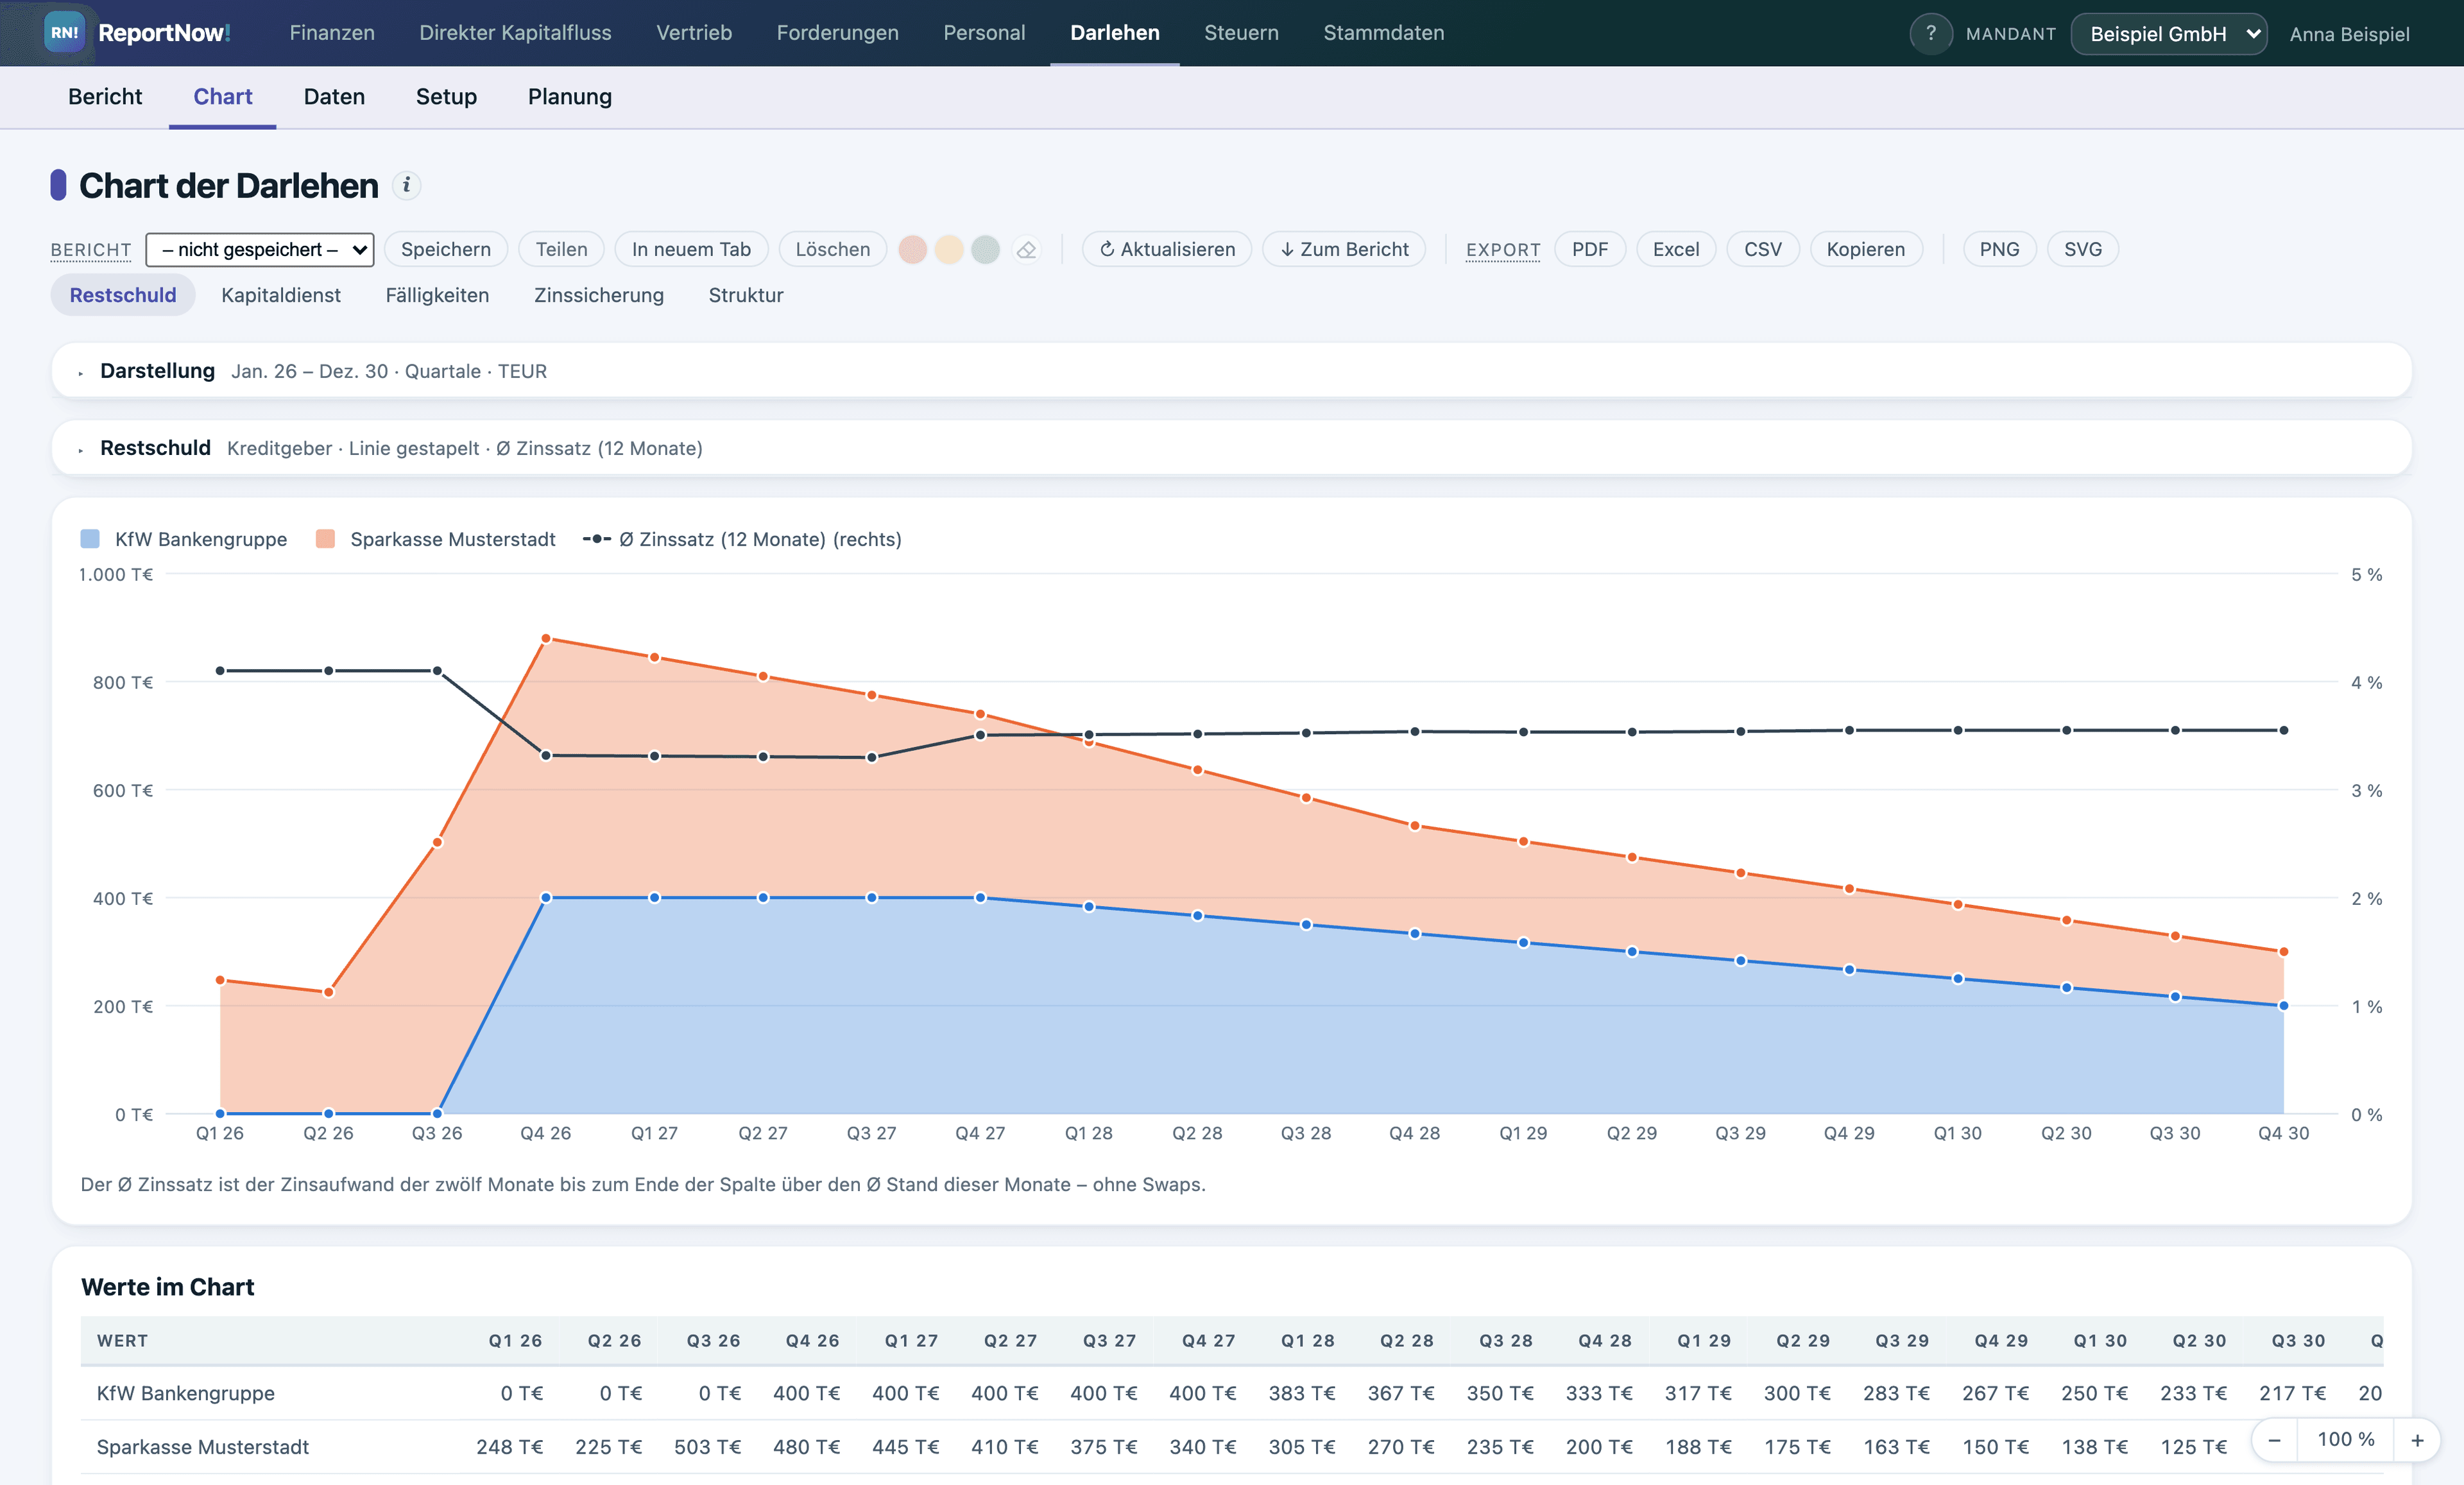Click the Speichern button
The height and width of the screenshot is (1485, 2464).
[x=446, y=250]
